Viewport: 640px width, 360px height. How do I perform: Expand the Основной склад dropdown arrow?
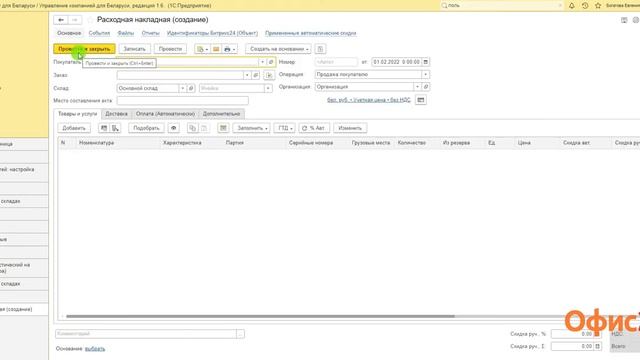(x=182, y=88)
